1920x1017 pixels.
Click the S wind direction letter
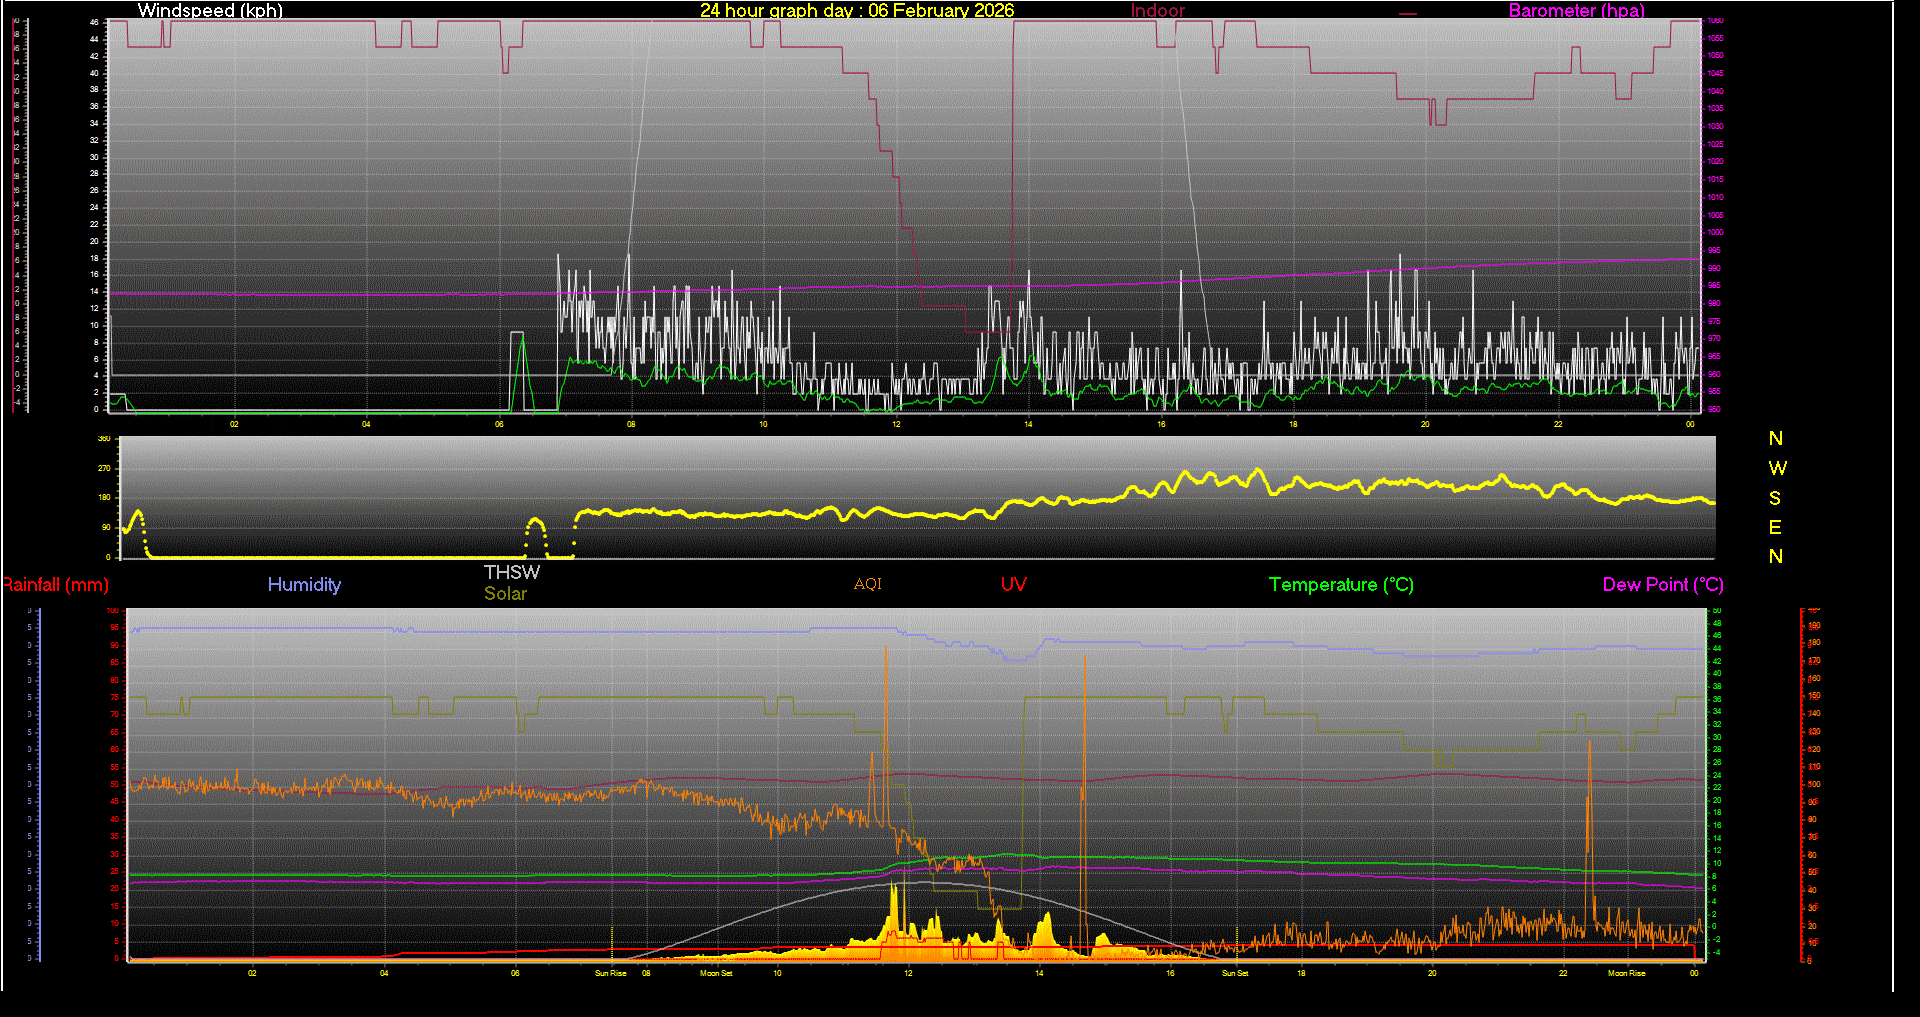click(1775, 498)
